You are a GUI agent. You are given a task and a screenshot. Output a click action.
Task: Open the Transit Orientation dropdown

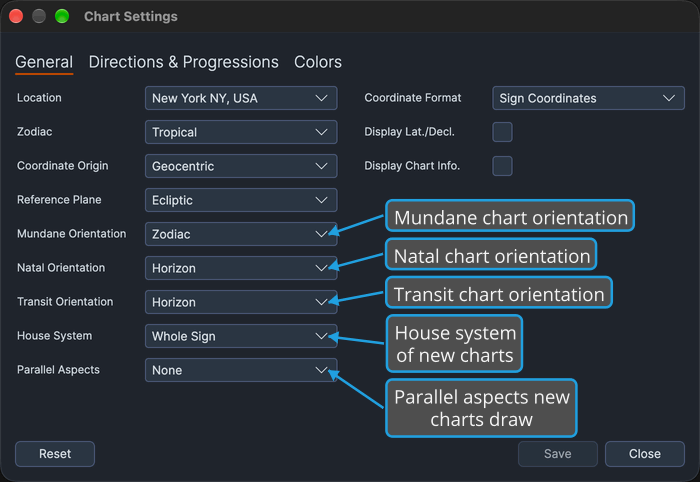(241, 302)
